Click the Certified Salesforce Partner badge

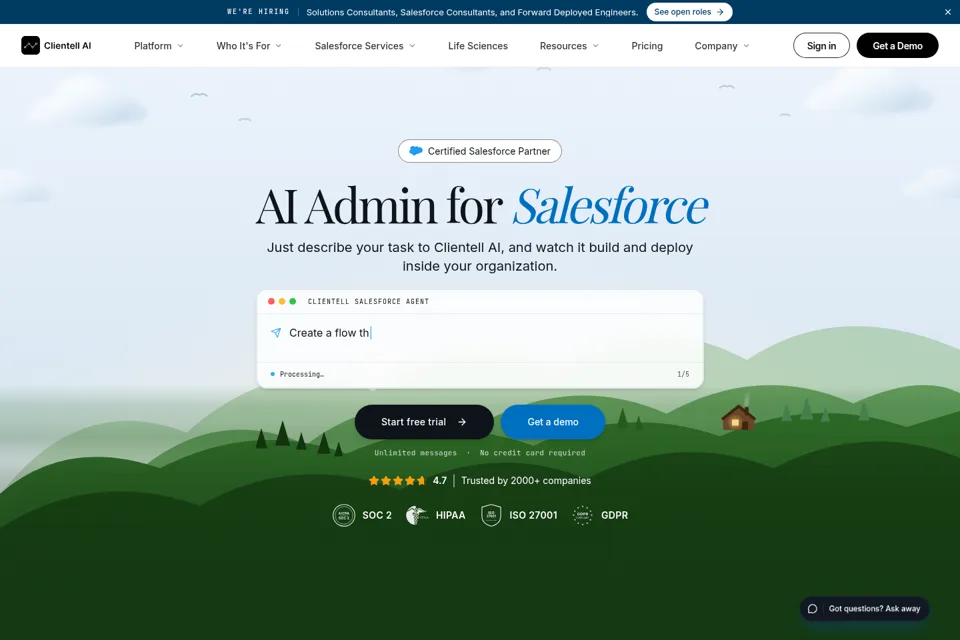click(479, 151)
